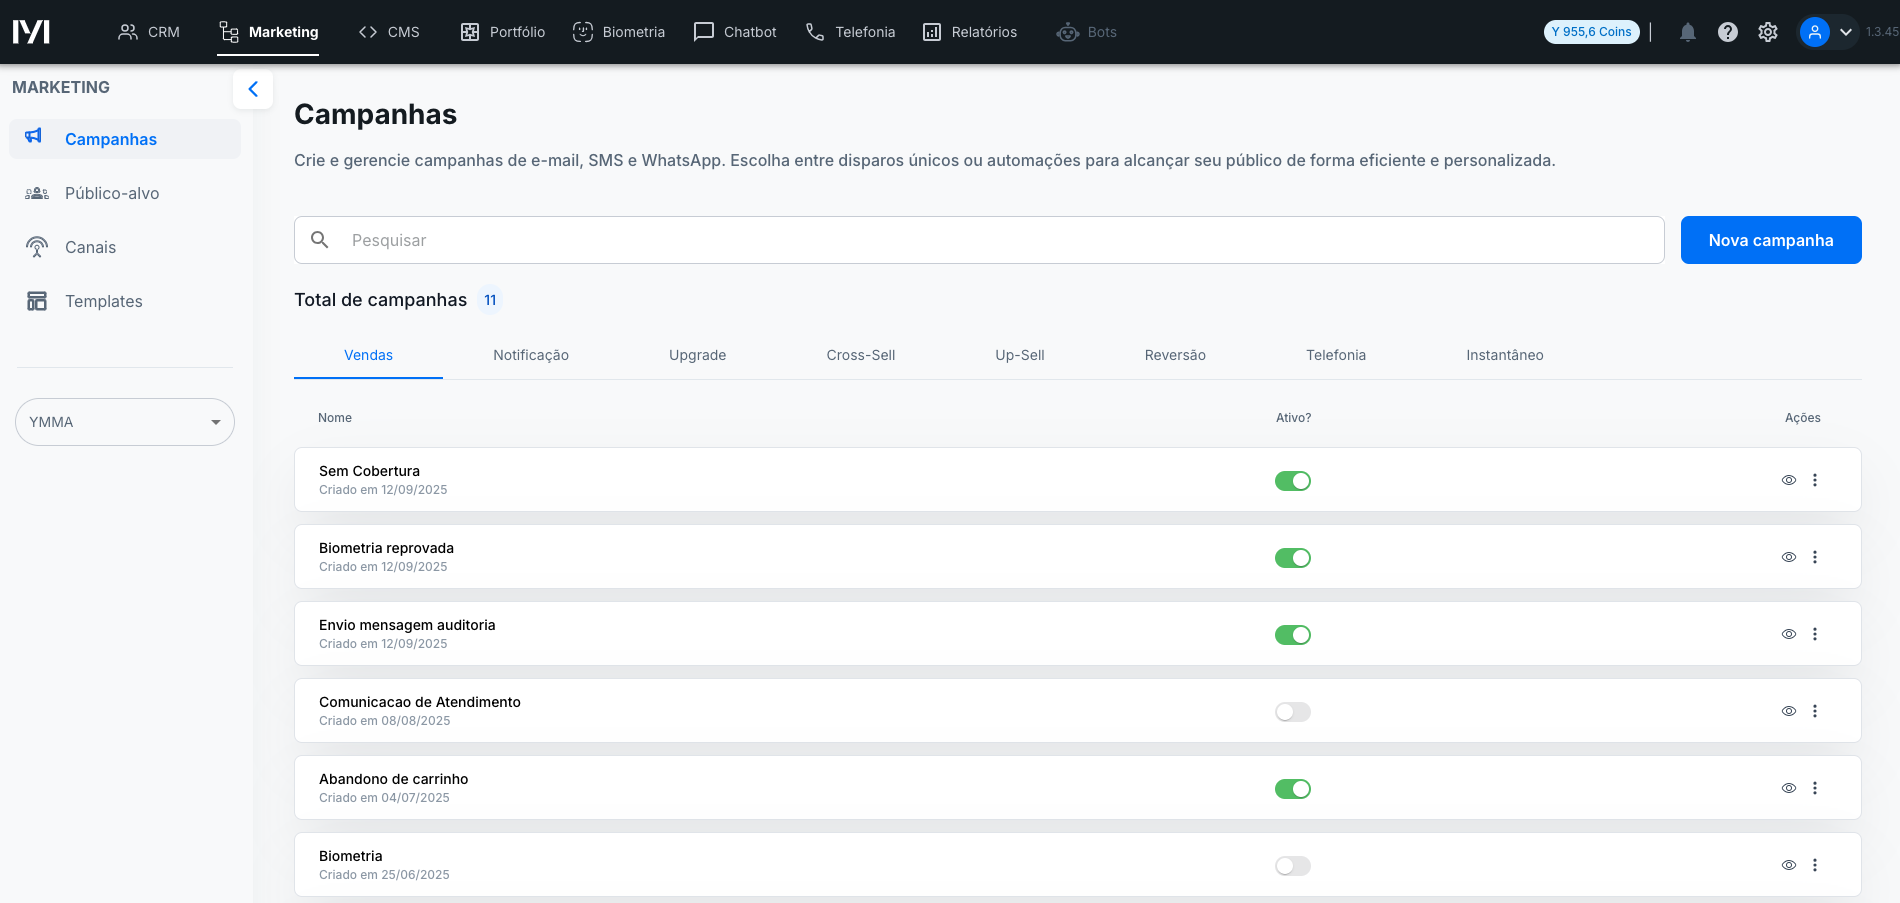Click the Nova campanha button
The width and height of the screenshot is (1900, 903).
[x=1770, y=240]
